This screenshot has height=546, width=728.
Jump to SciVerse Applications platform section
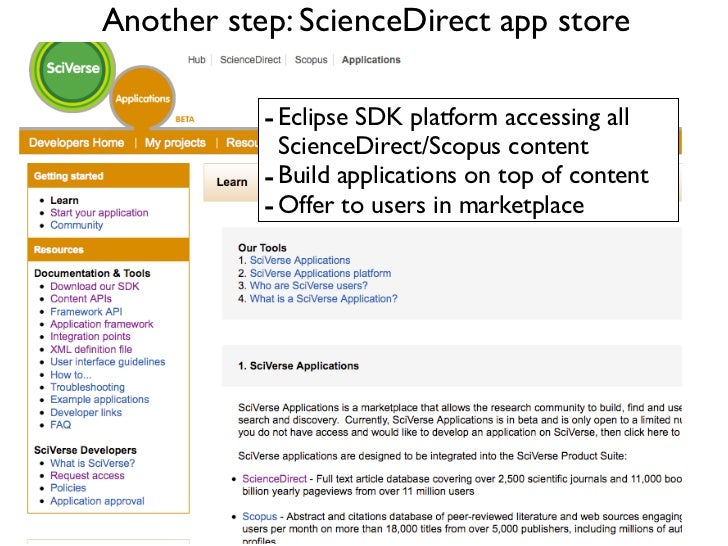point(320,273)
